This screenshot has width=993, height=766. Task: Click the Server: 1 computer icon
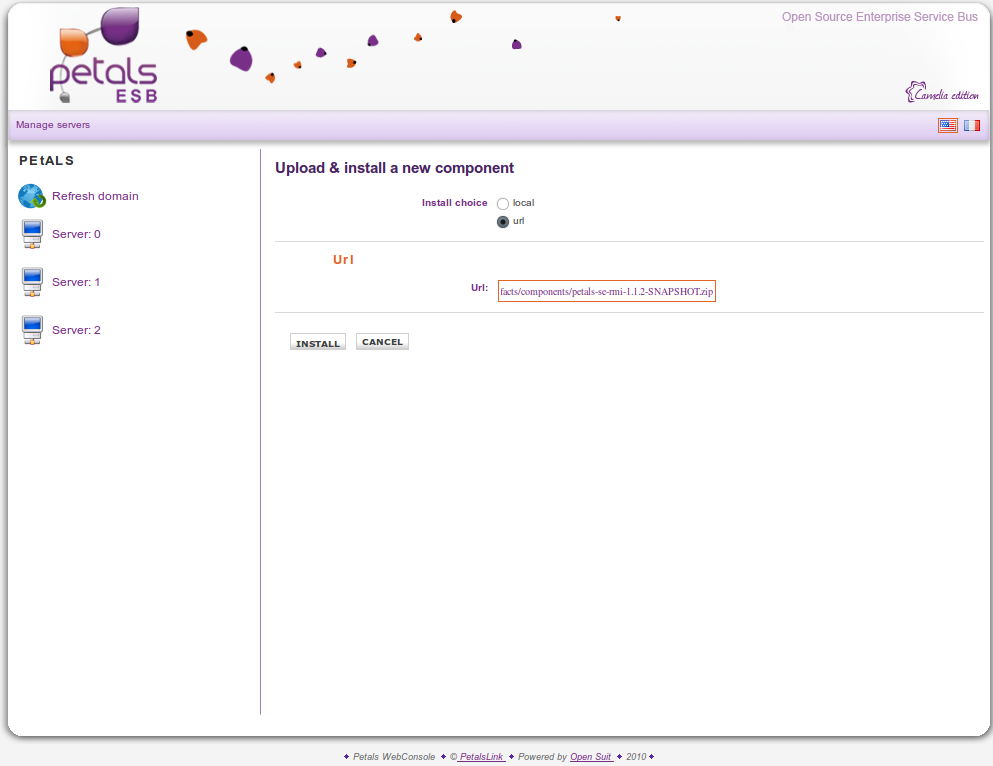(32, 282)
